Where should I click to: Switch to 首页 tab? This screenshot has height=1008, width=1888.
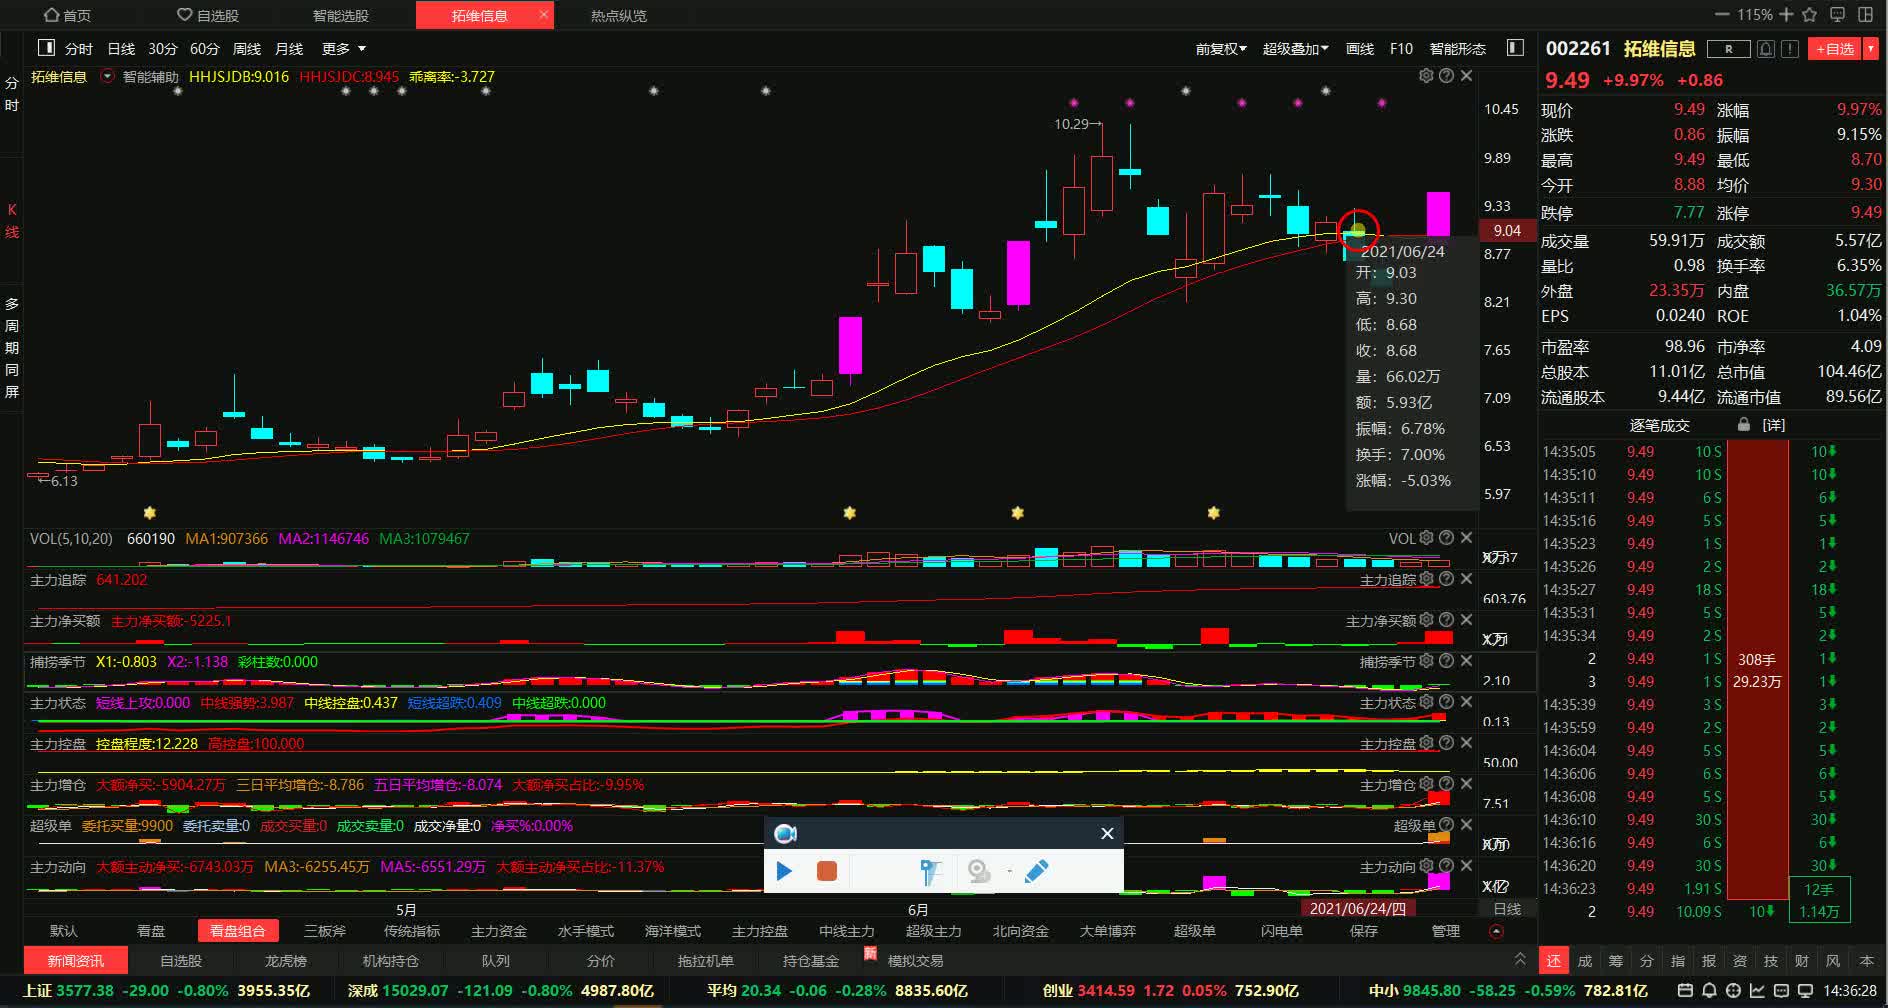click(x=68, y=15)
